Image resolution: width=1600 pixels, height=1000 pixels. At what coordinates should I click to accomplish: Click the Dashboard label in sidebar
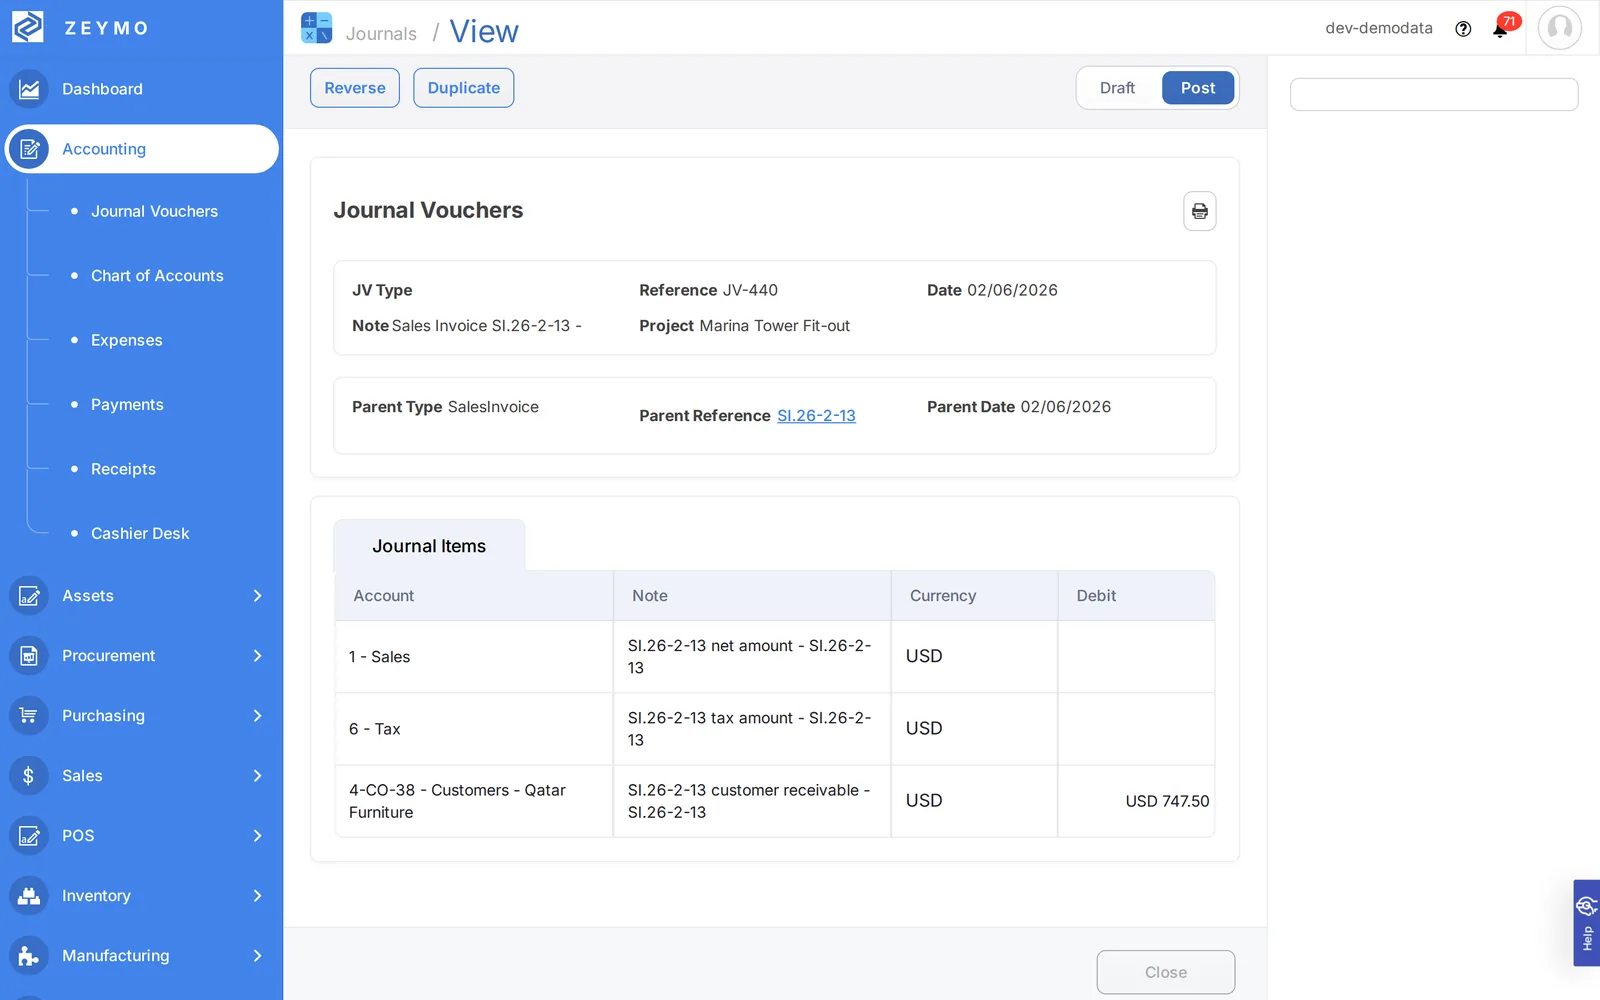(x=102, y=89)
